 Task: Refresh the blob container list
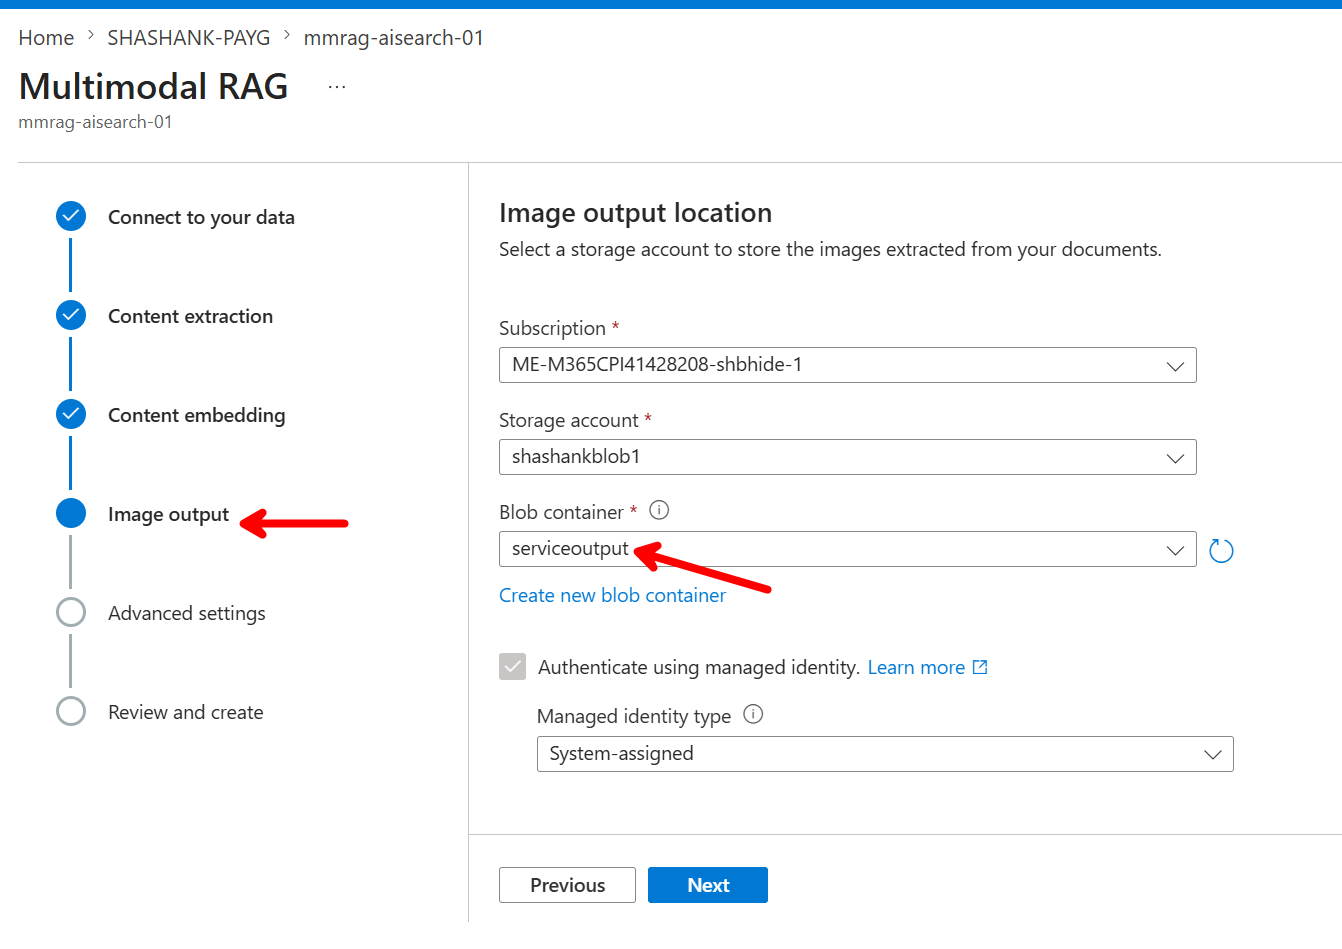point(1221,550)
